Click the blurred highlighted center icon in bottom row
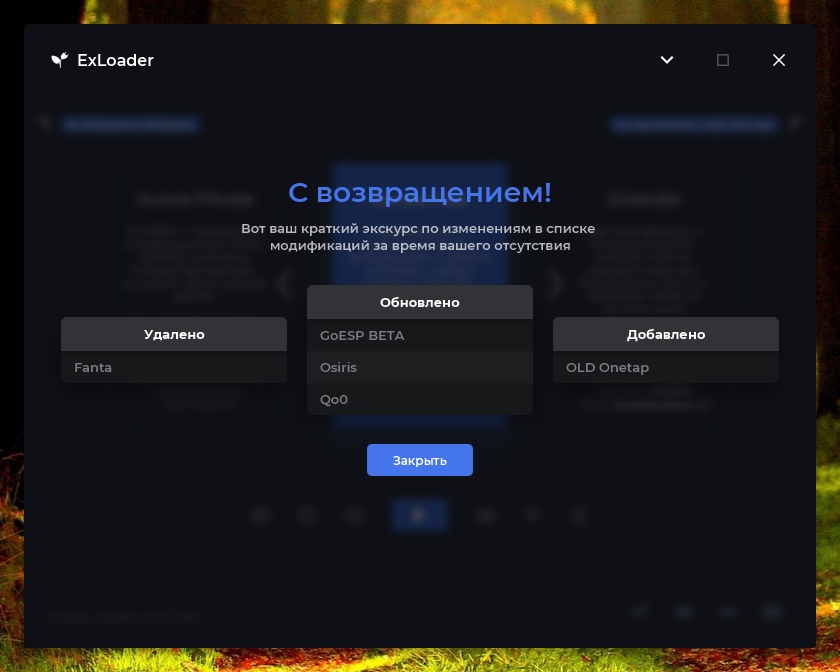The width and height of the screenshot is (840, 672). click(419, 515)
